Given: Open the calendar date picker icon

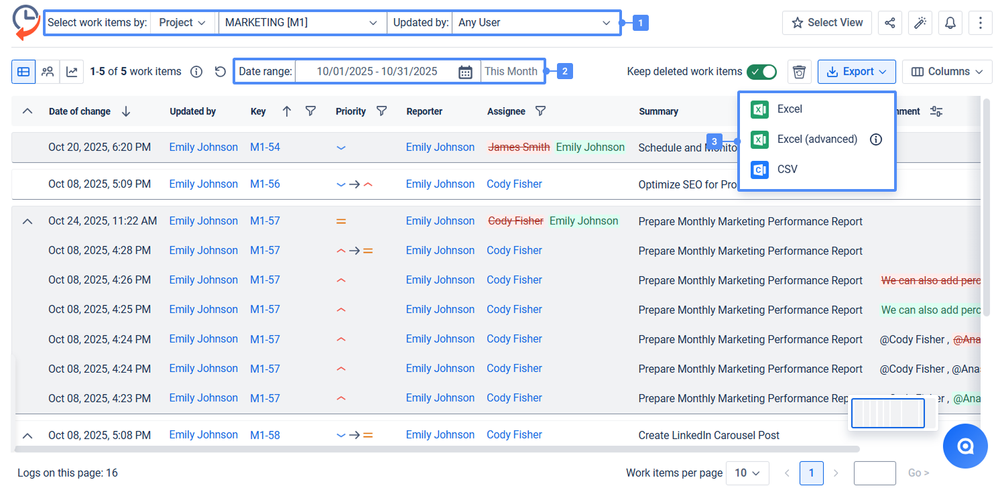Looking at the screenshot, I should [465, 72].
